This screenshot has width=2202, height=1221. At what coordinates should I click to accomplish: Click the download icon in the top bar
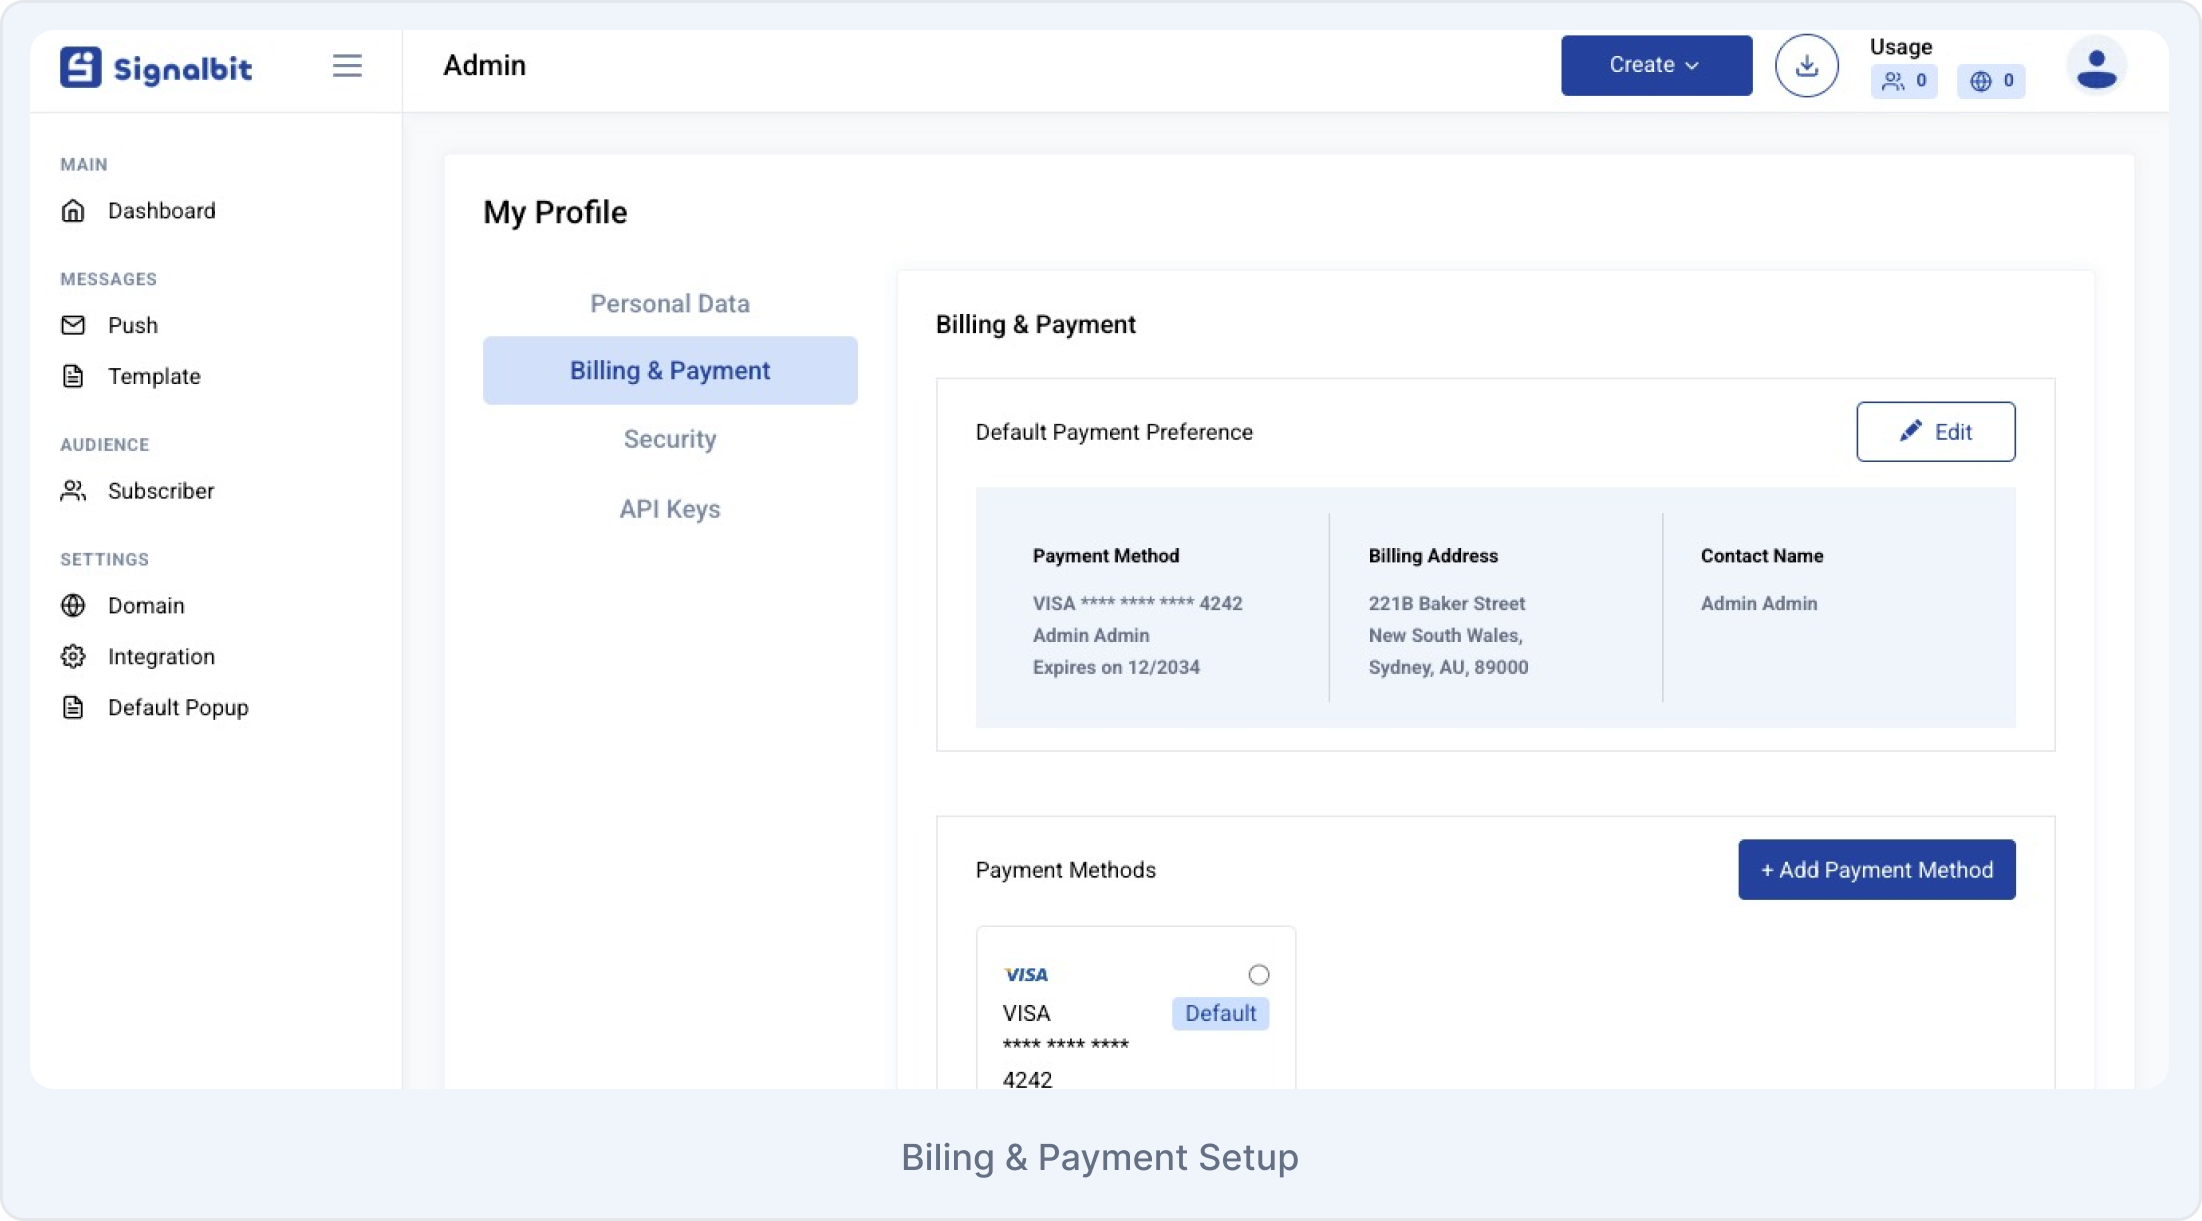1806,65
